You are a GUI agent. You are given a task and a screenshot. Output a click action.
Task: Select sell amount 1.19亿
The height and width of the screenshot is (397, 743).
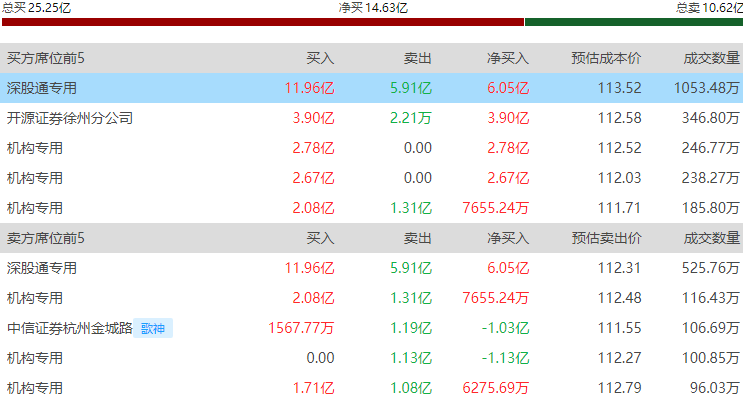pyautogui.click(x=411, y=328)
